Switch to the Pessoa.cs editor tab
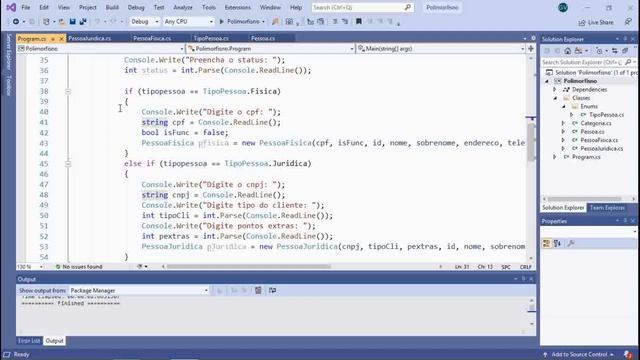The width and height of the screenshot is (640, 360). [x=263, y=38]
